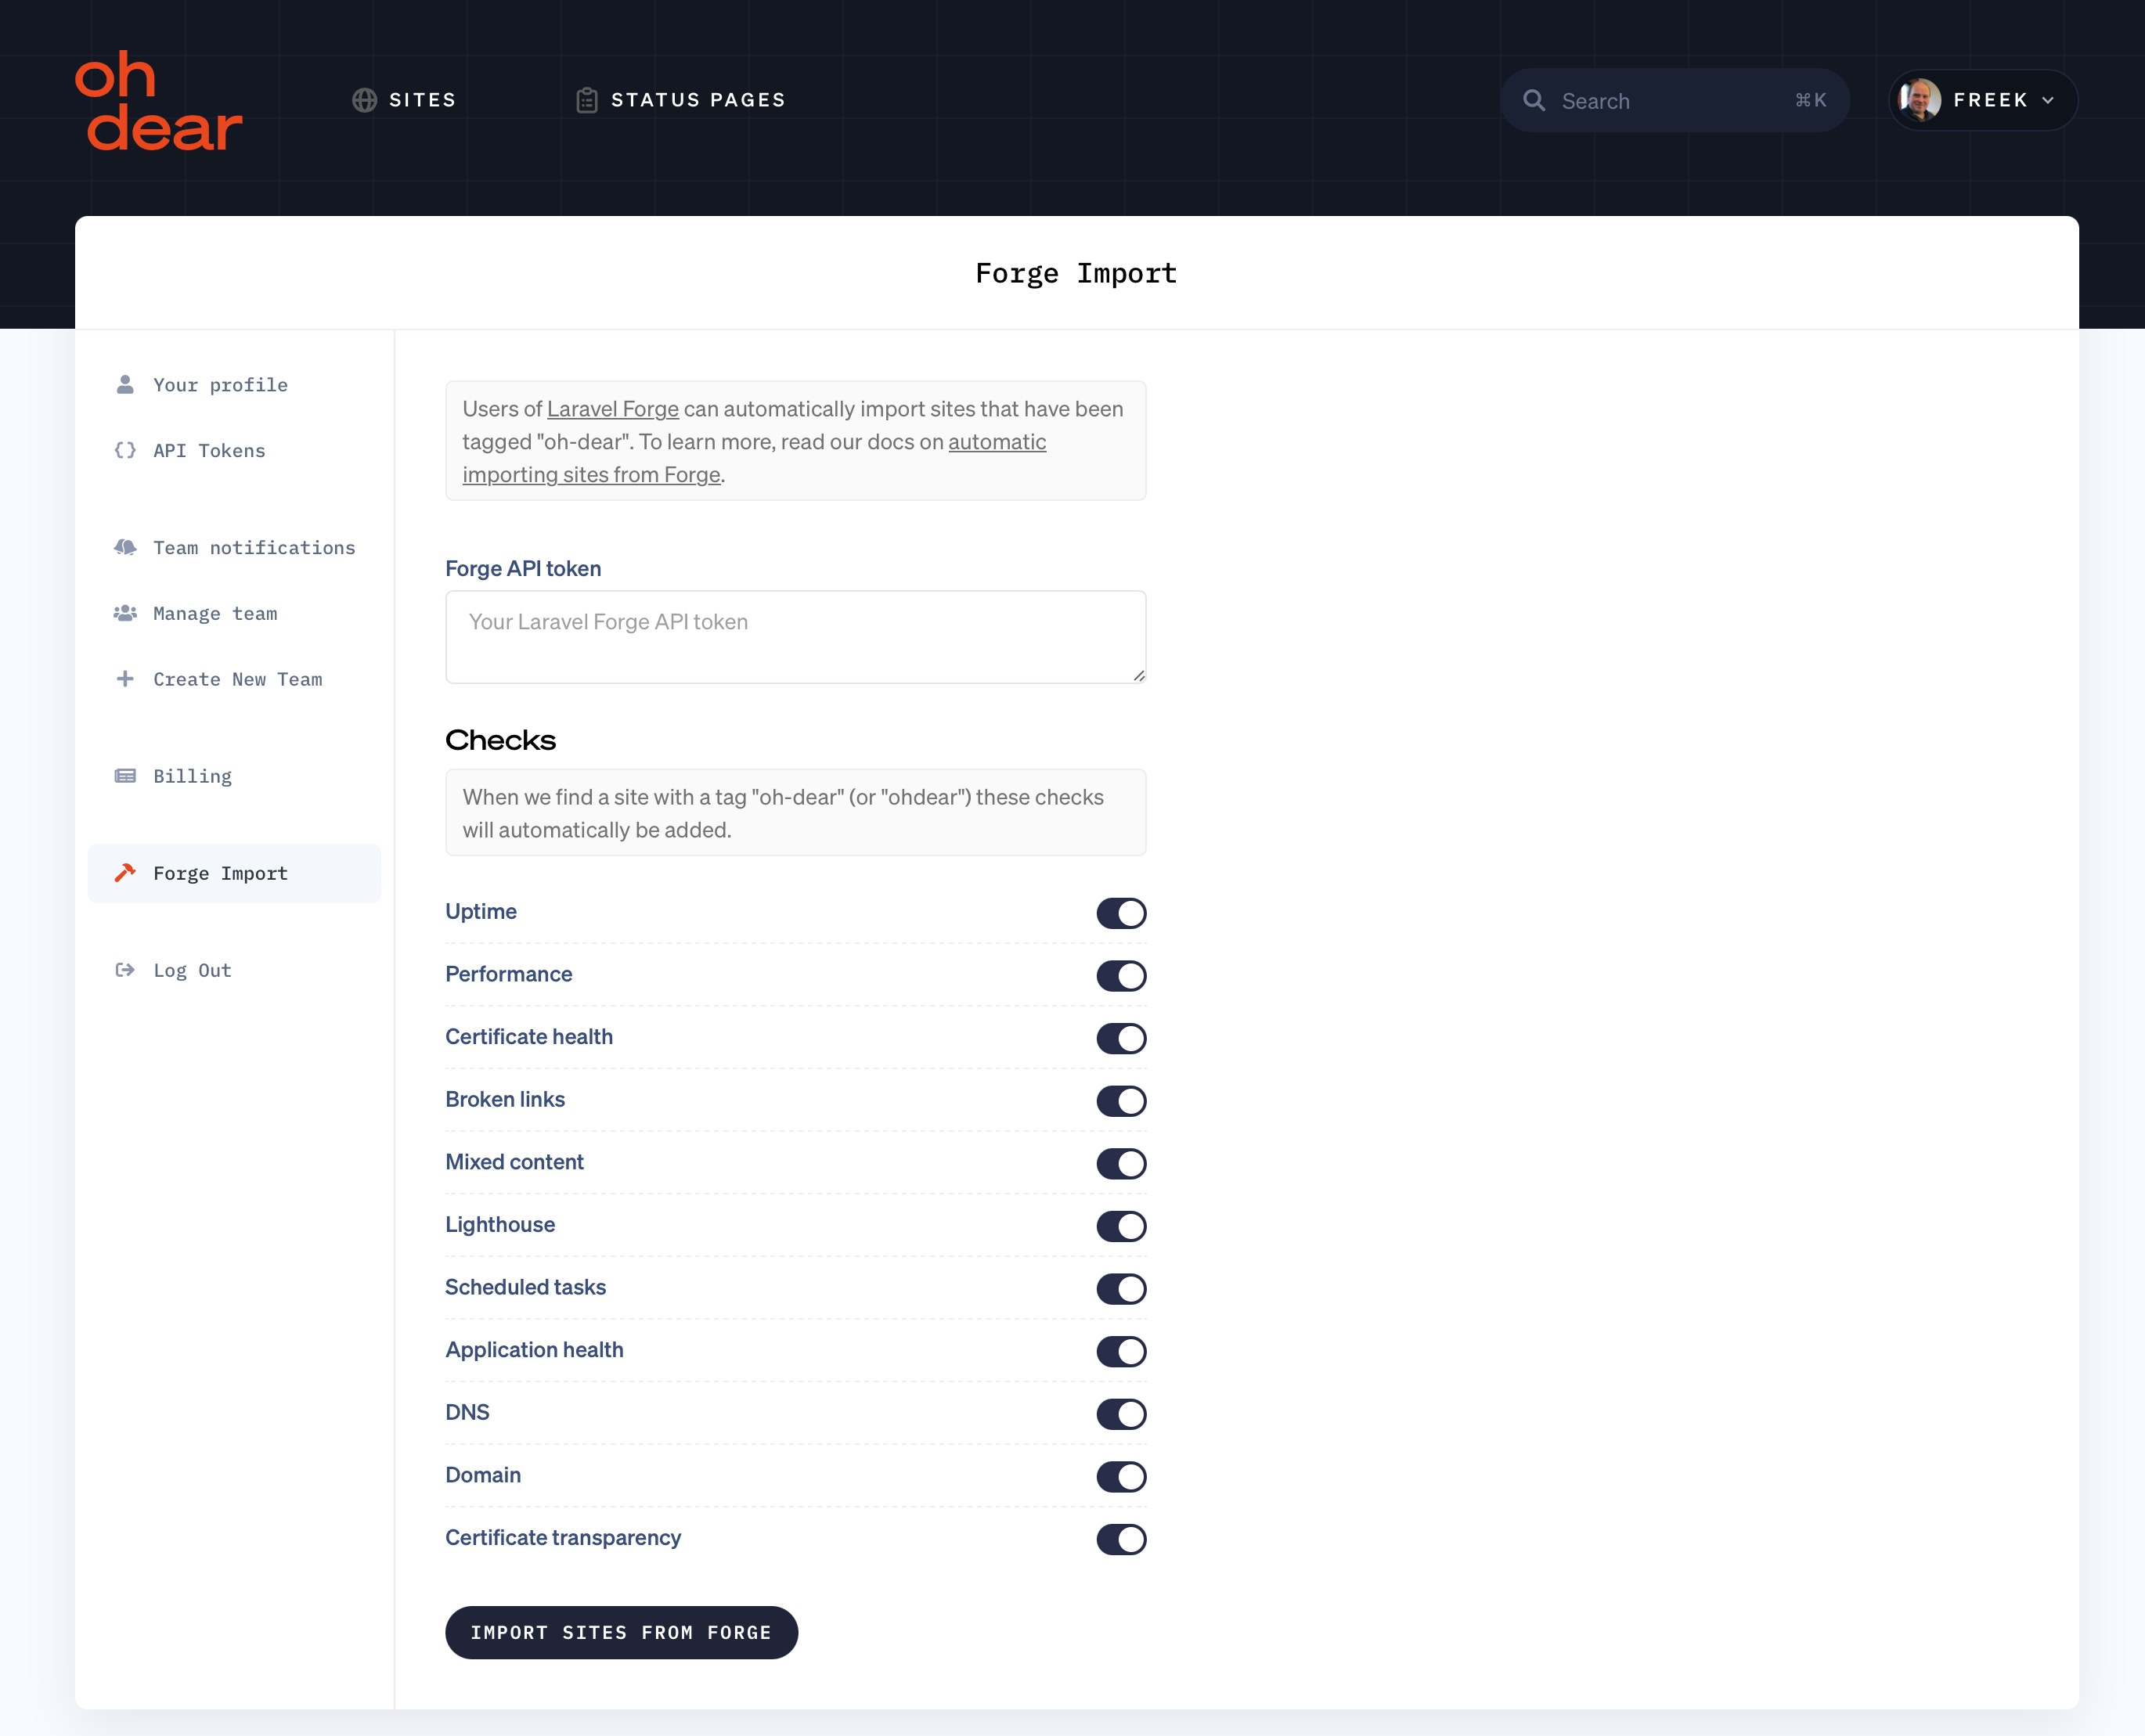Open the Sites menu item
The image size is (2145, 1736).
pyautogui.click(x=402, y=101)
